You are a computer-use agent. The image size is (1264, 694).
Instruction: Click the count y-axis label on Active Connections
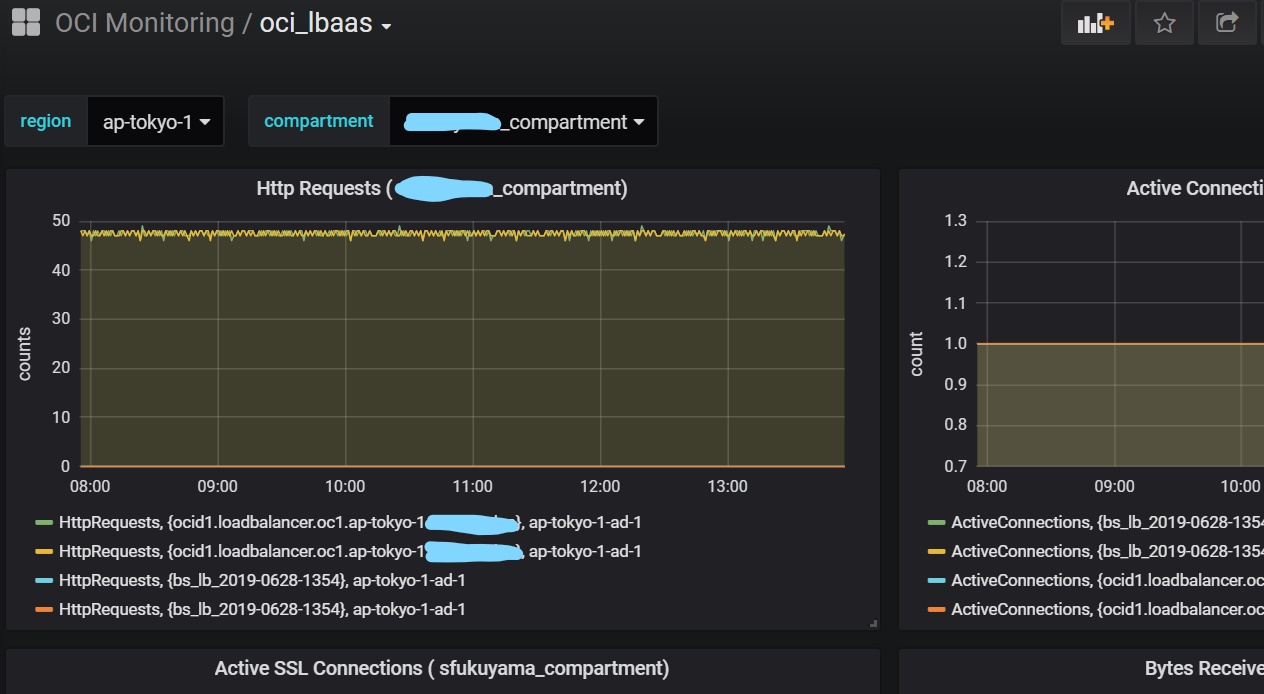pyautogui.click(x=916, y=354)
